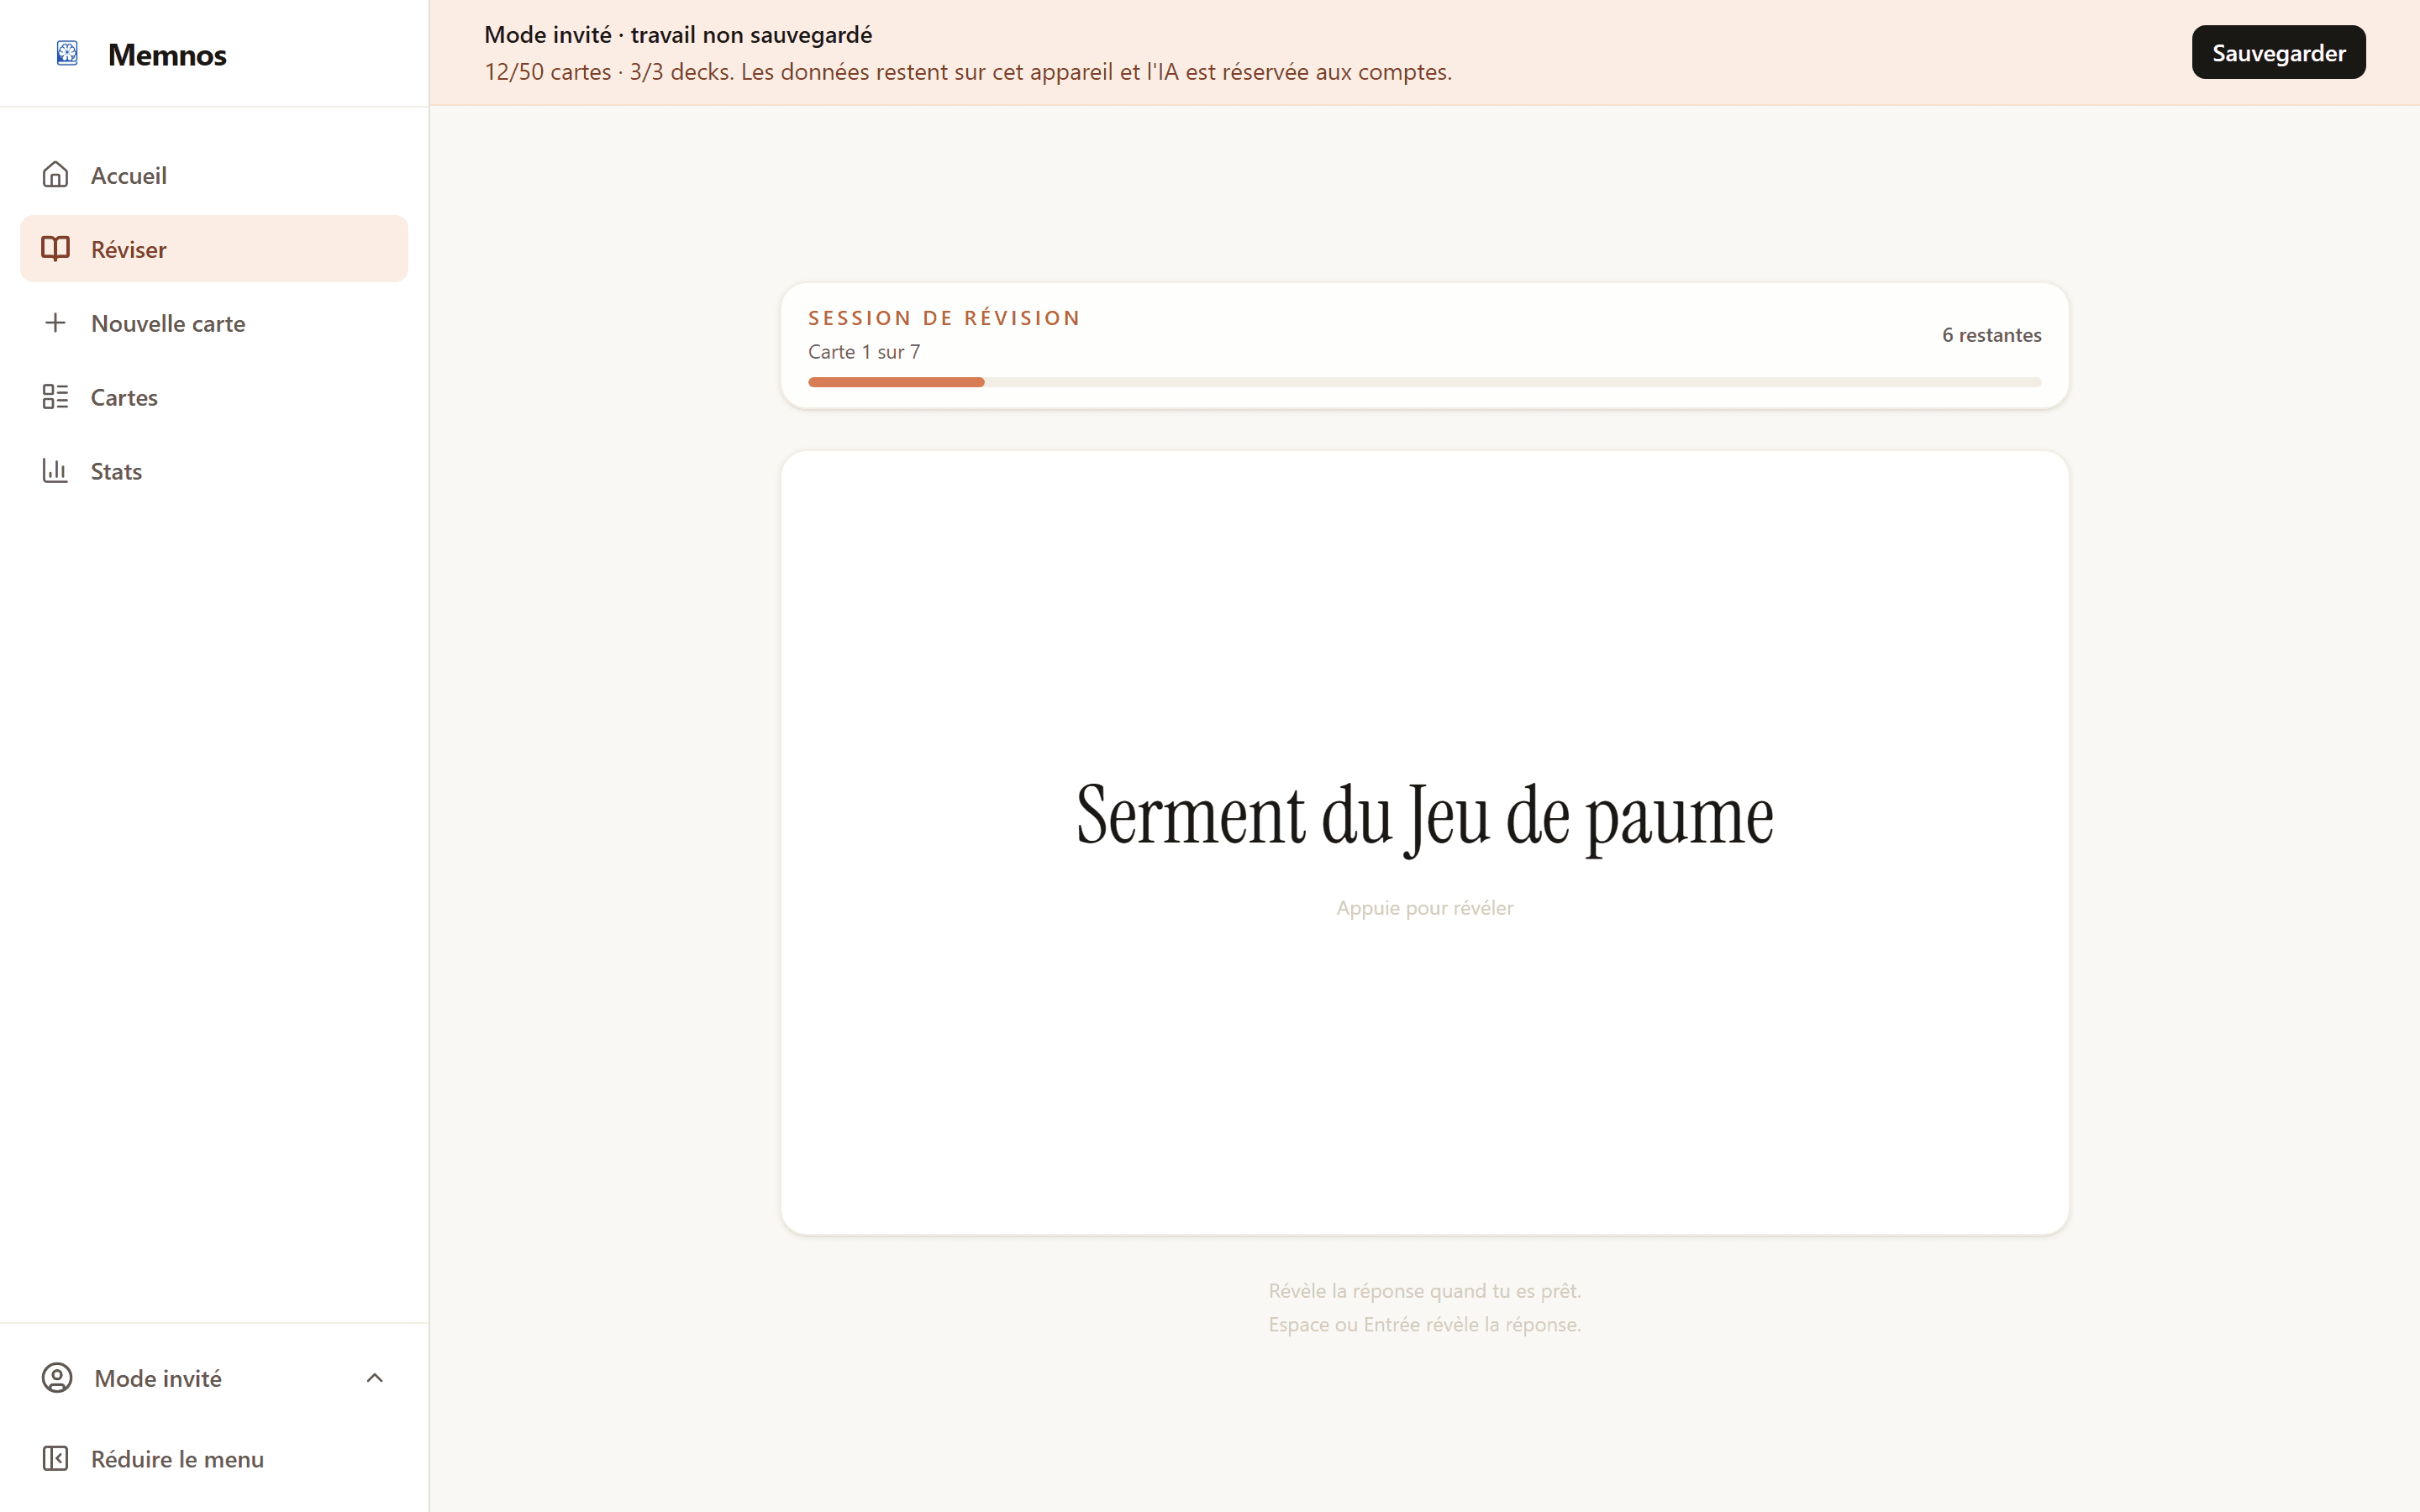
Task: Click the Mode invité · travail non sauvegardé banner title
Action: 678,35
